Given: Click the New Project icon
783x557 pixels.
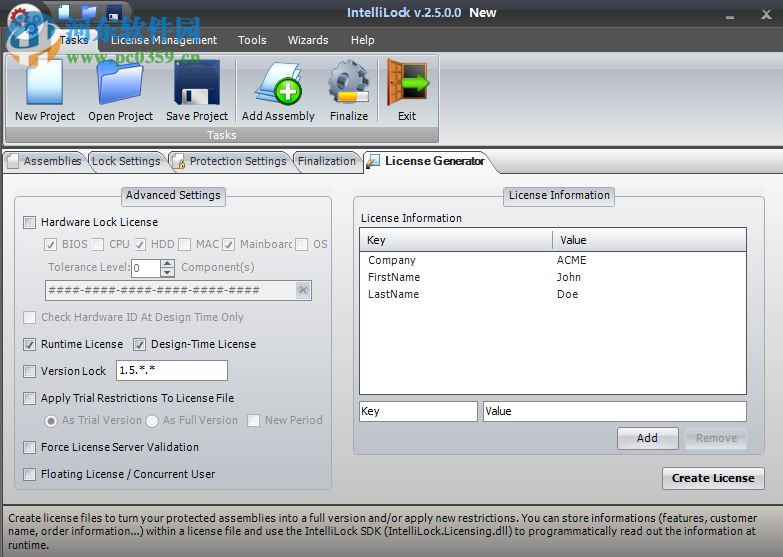Looking at the screenshot, I should 44,82.
